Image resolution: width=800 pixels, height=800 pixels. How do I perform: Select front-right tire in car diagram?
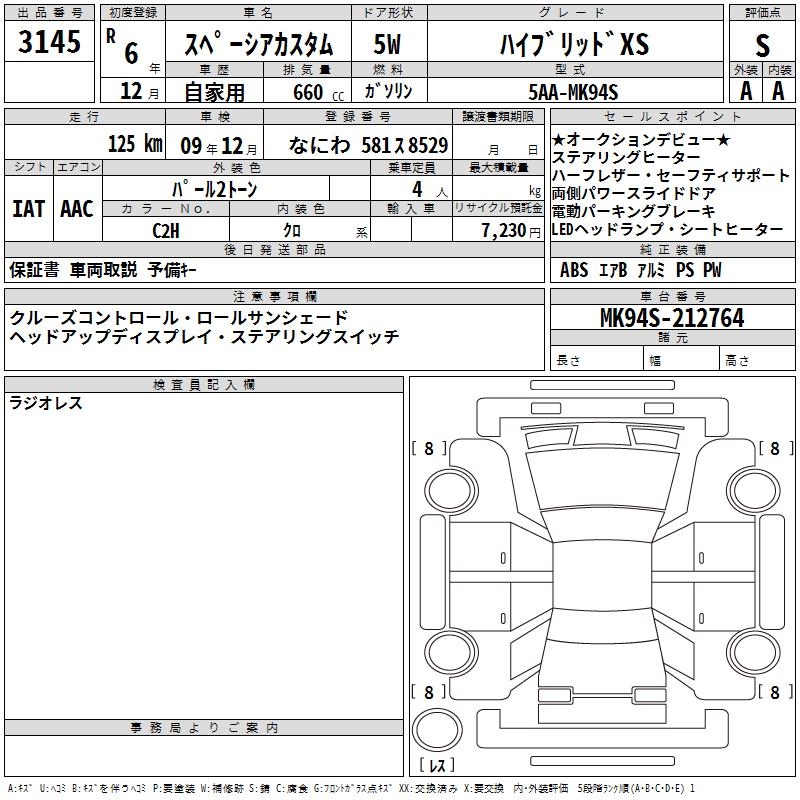(753, 491)
